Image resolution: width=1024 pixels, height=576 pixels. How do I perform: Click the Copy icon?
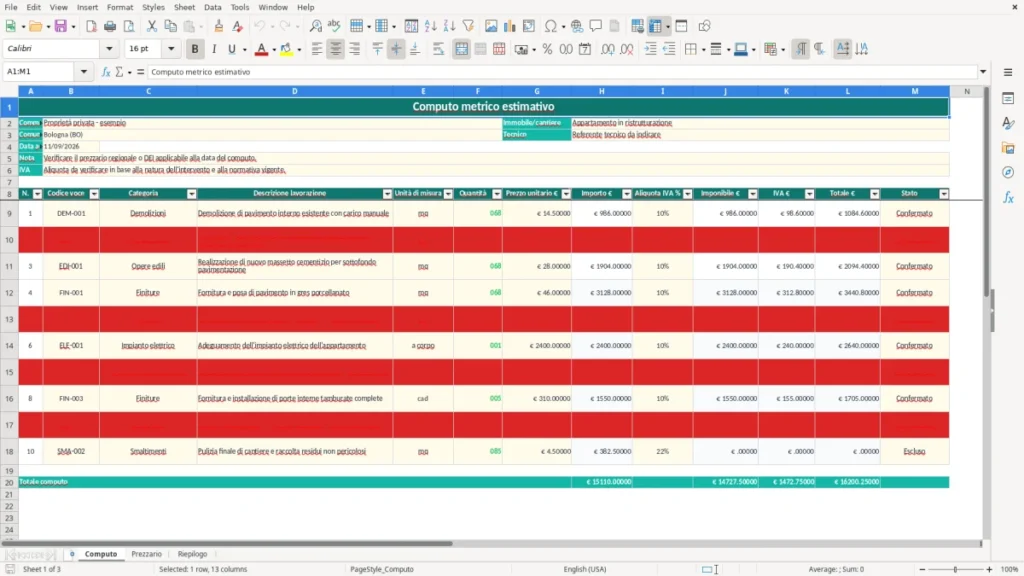170,26
